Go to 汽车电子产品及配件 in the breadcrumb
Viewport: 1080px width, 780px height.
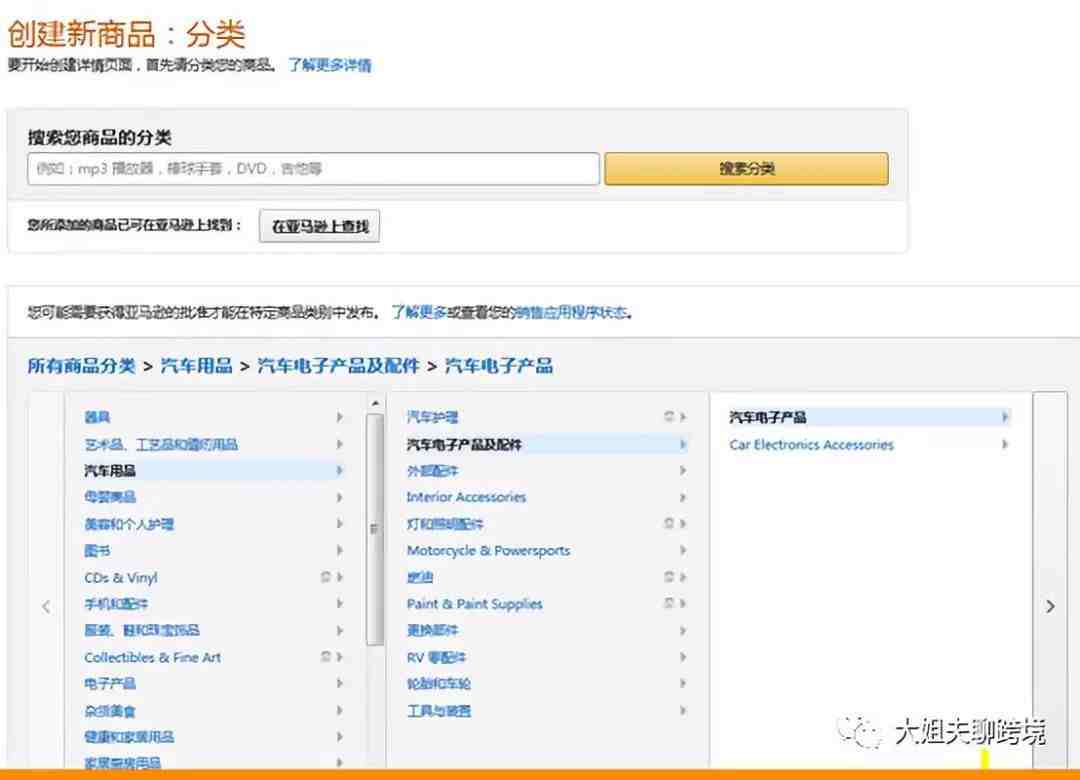coord(338,365)
